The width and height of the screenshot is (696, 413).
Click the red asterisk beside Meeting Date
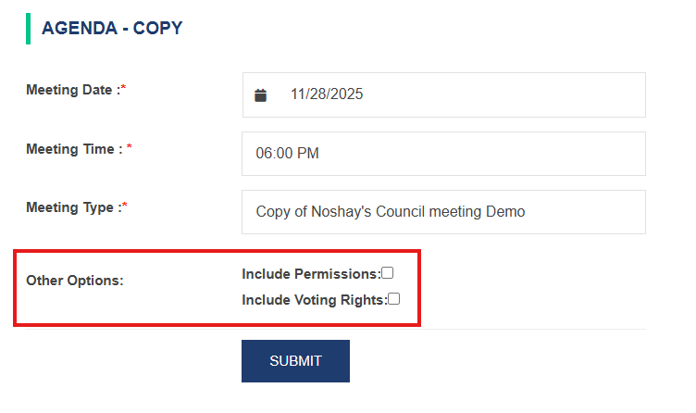point(123,89)
